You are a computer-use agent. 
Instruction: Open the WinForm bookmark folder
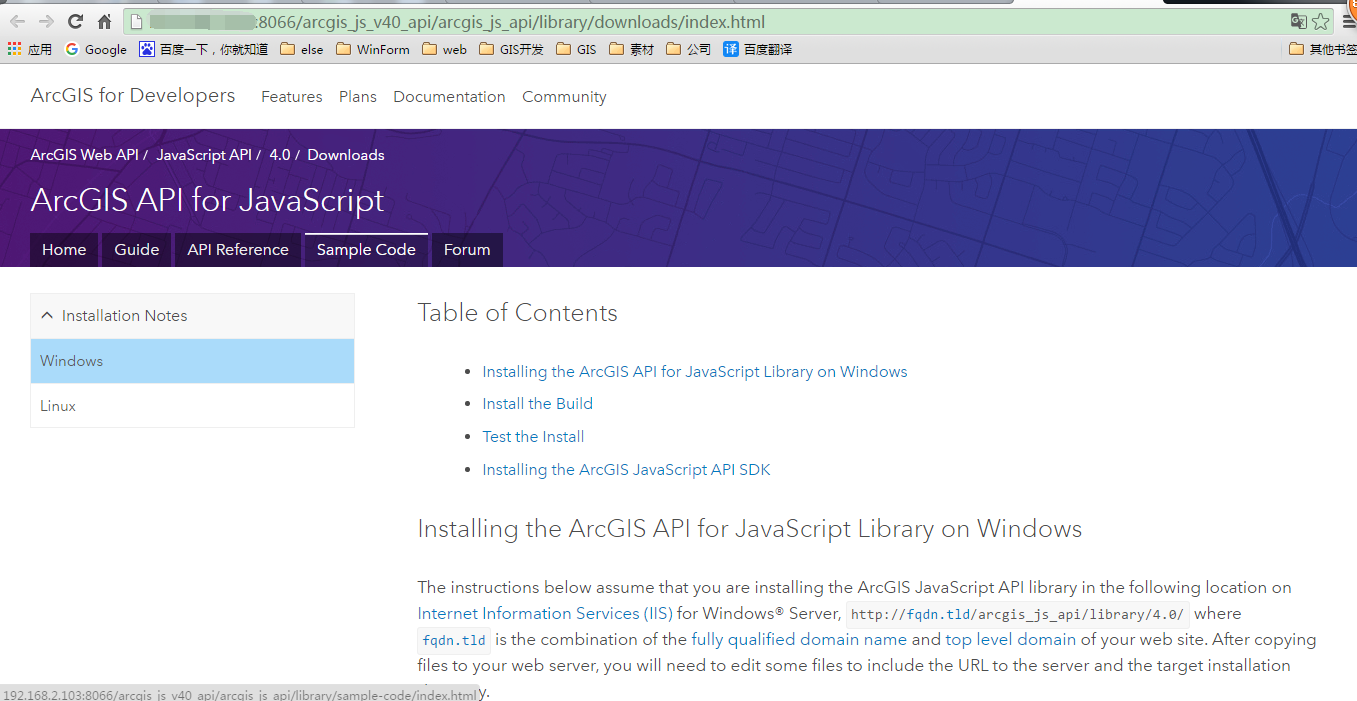click(x=373, y=49)
